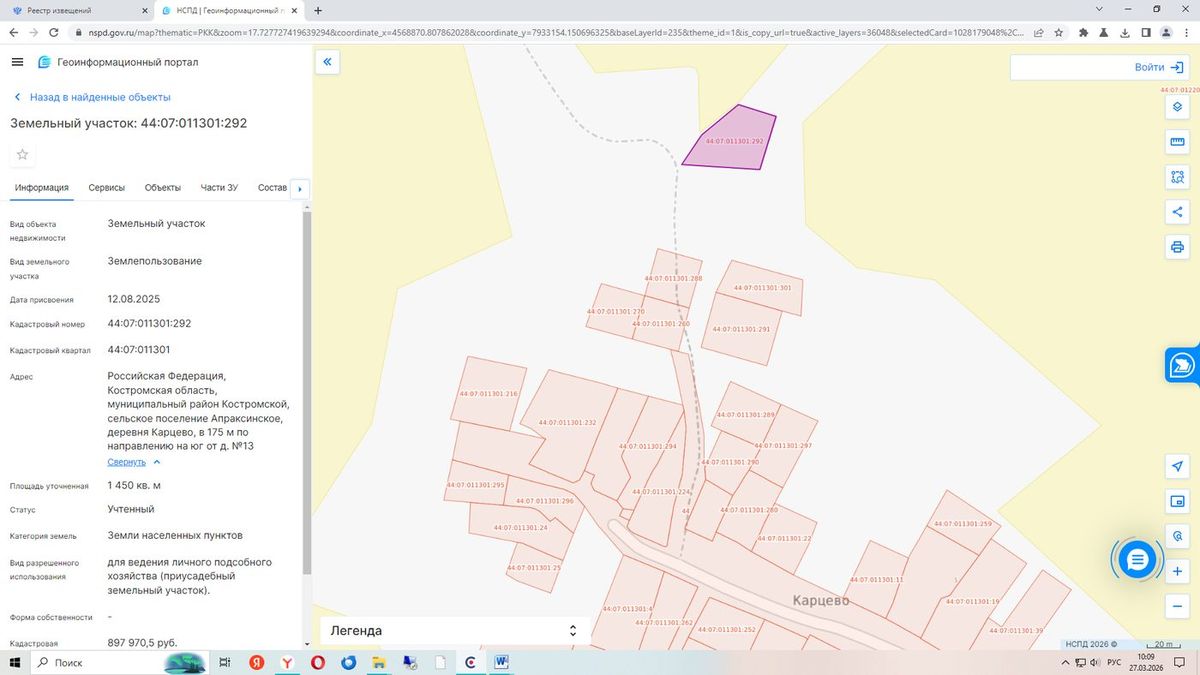This screenshot has height=675, width=1200.
Task: Click the Войти login button
Action: coord(1158,67)
